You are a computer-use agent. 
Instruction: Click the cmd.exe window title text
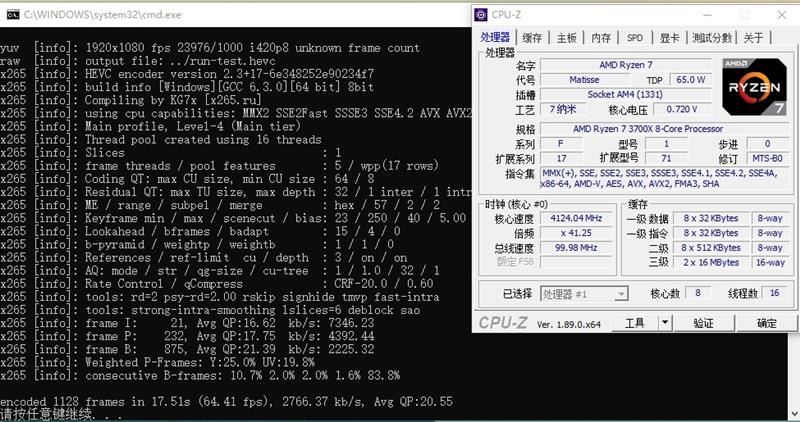103,15
